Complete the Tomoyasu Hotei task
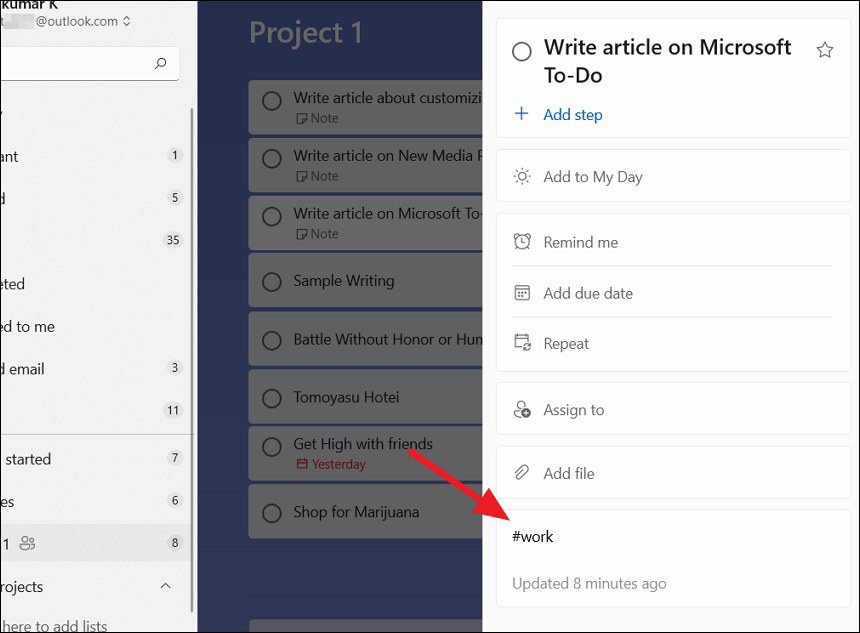Image resolution: width=860 pixels, height=633 pixels. 271,398
